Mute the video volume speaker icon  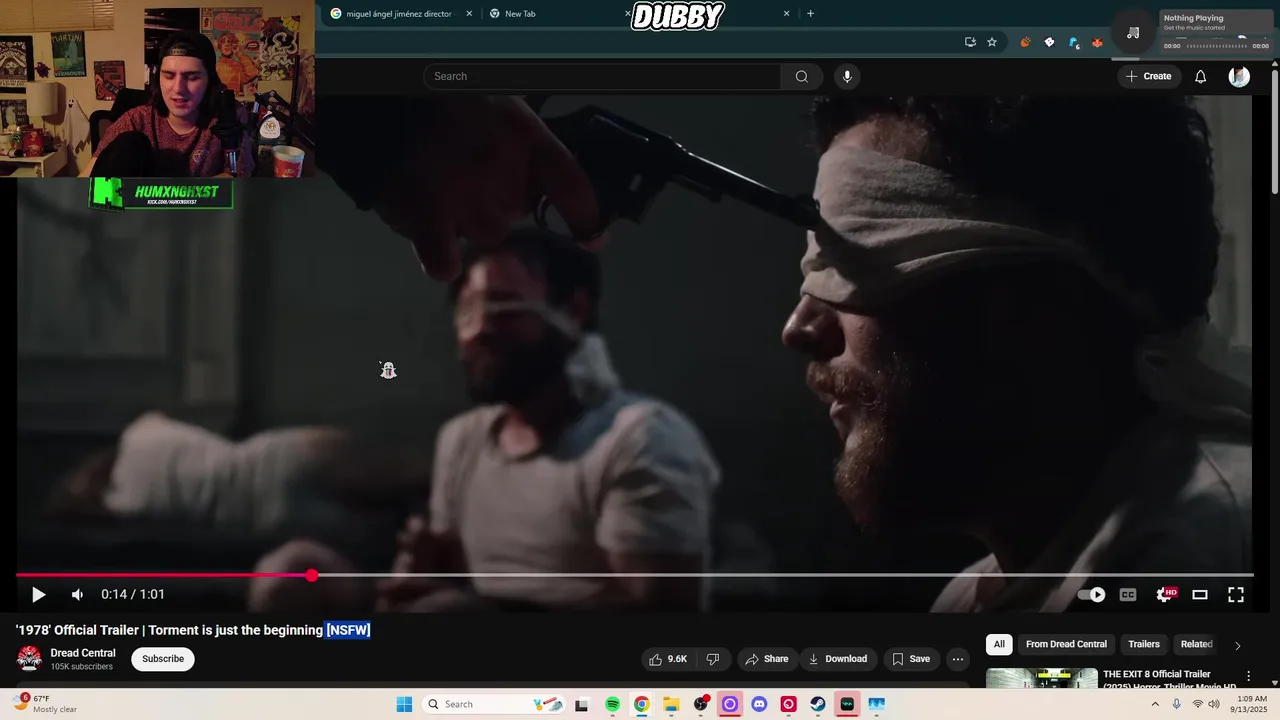77,595
